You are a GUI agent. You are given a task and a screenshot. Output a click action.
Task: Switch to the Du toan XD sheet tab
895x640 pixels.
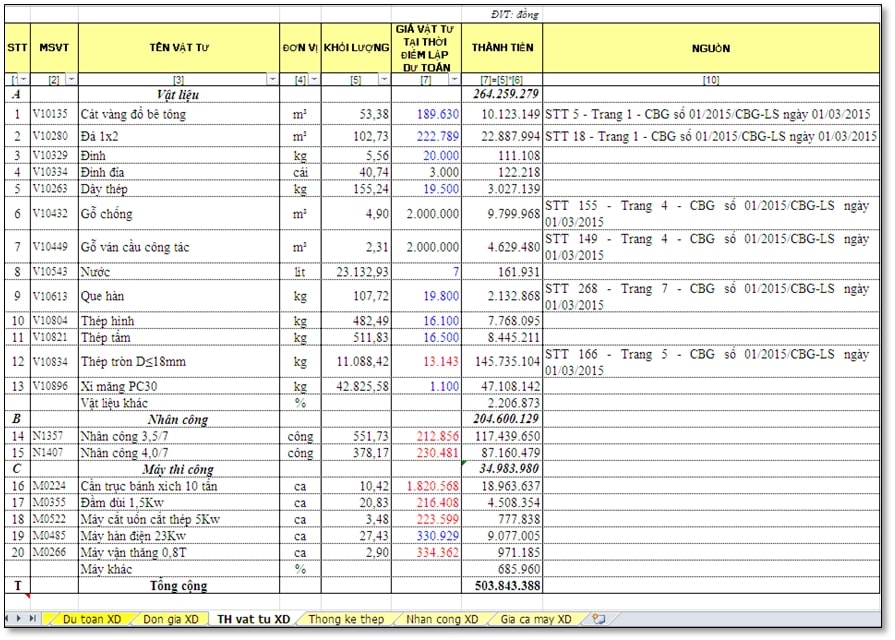click(92, 619)
